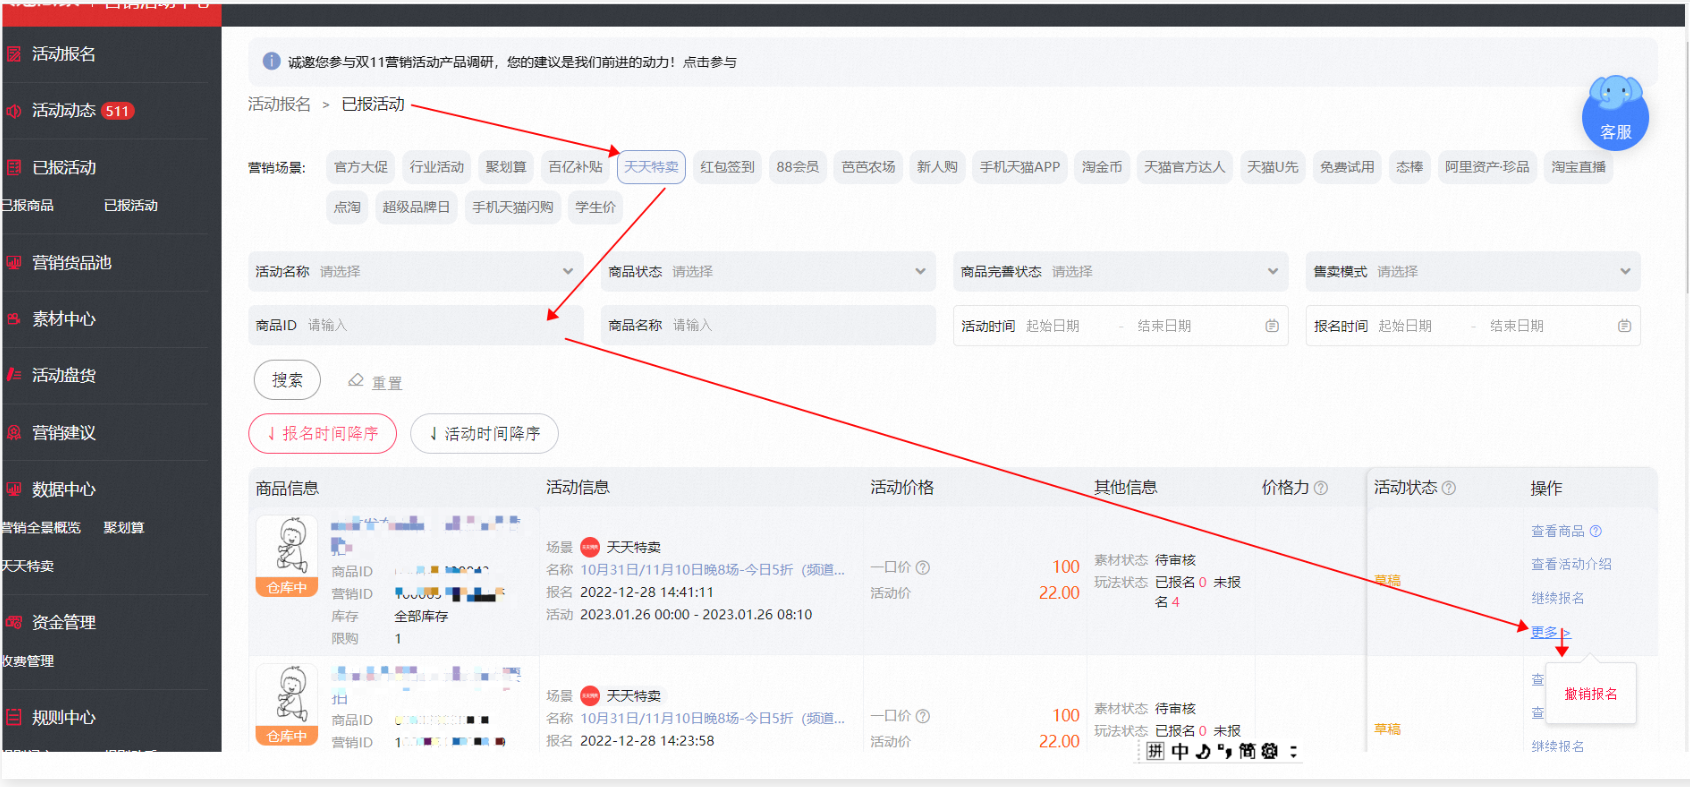This screenshot has height=787, width=1690.
Task: Click the 活动盘货 sidebar icon
Action: click(x=14, y=375)
